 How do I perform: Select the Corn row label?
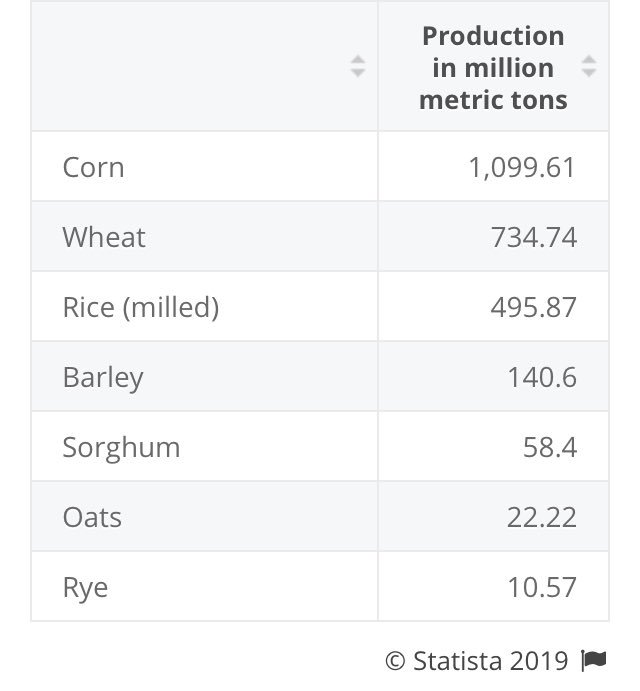pyautogui.click(x=94, y=167)
